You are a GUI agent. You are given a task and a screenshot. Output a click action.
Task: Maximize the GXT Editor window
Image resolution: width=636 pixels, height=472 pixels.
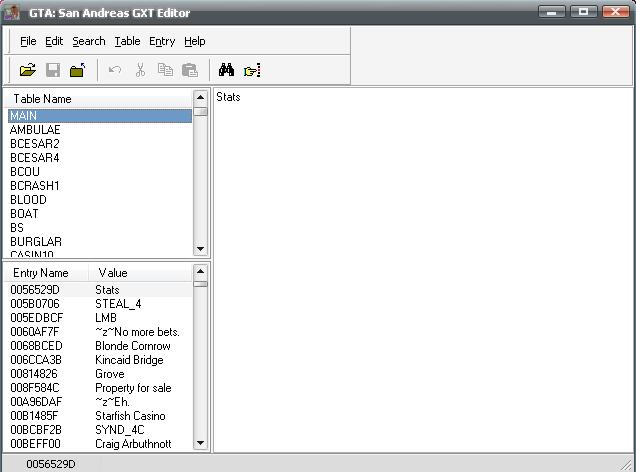click(584, 12)
